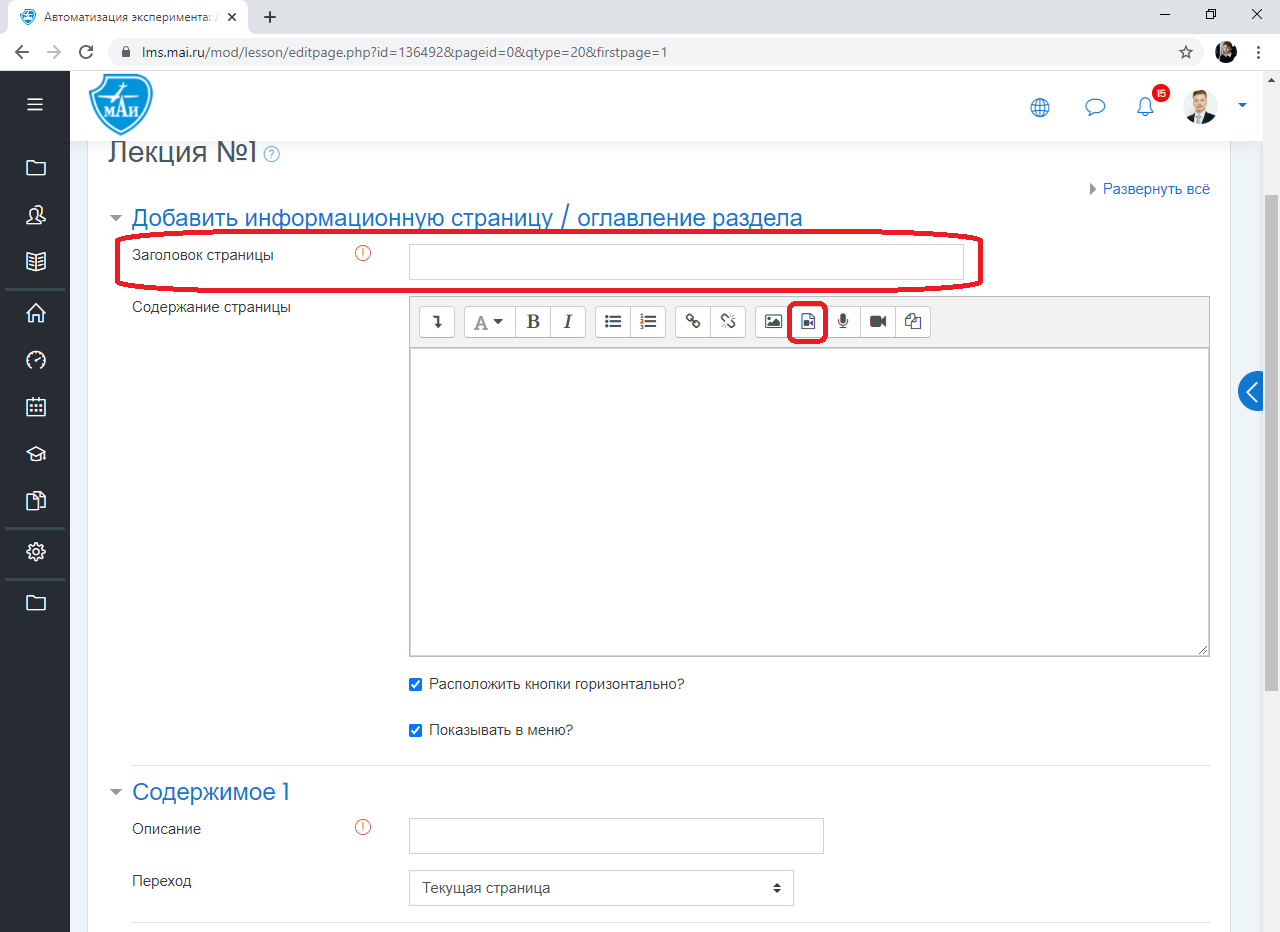Open the hamburger menu in sidebar

35,104
